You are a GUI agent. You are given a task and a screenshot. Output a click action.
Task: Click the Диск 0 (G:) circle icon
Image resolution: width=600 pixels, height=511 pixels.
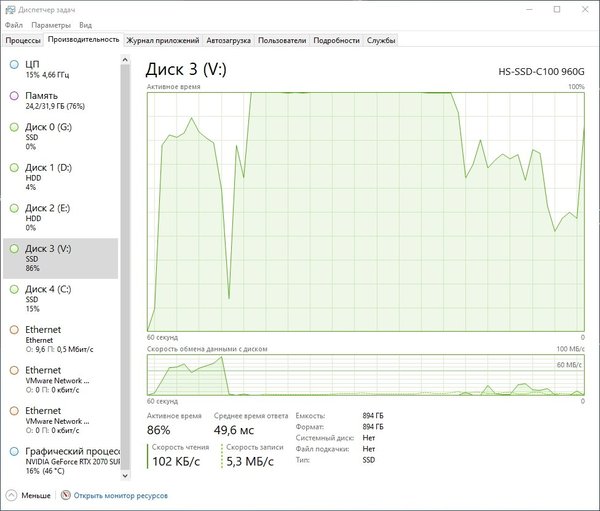(x=14, y=127)
